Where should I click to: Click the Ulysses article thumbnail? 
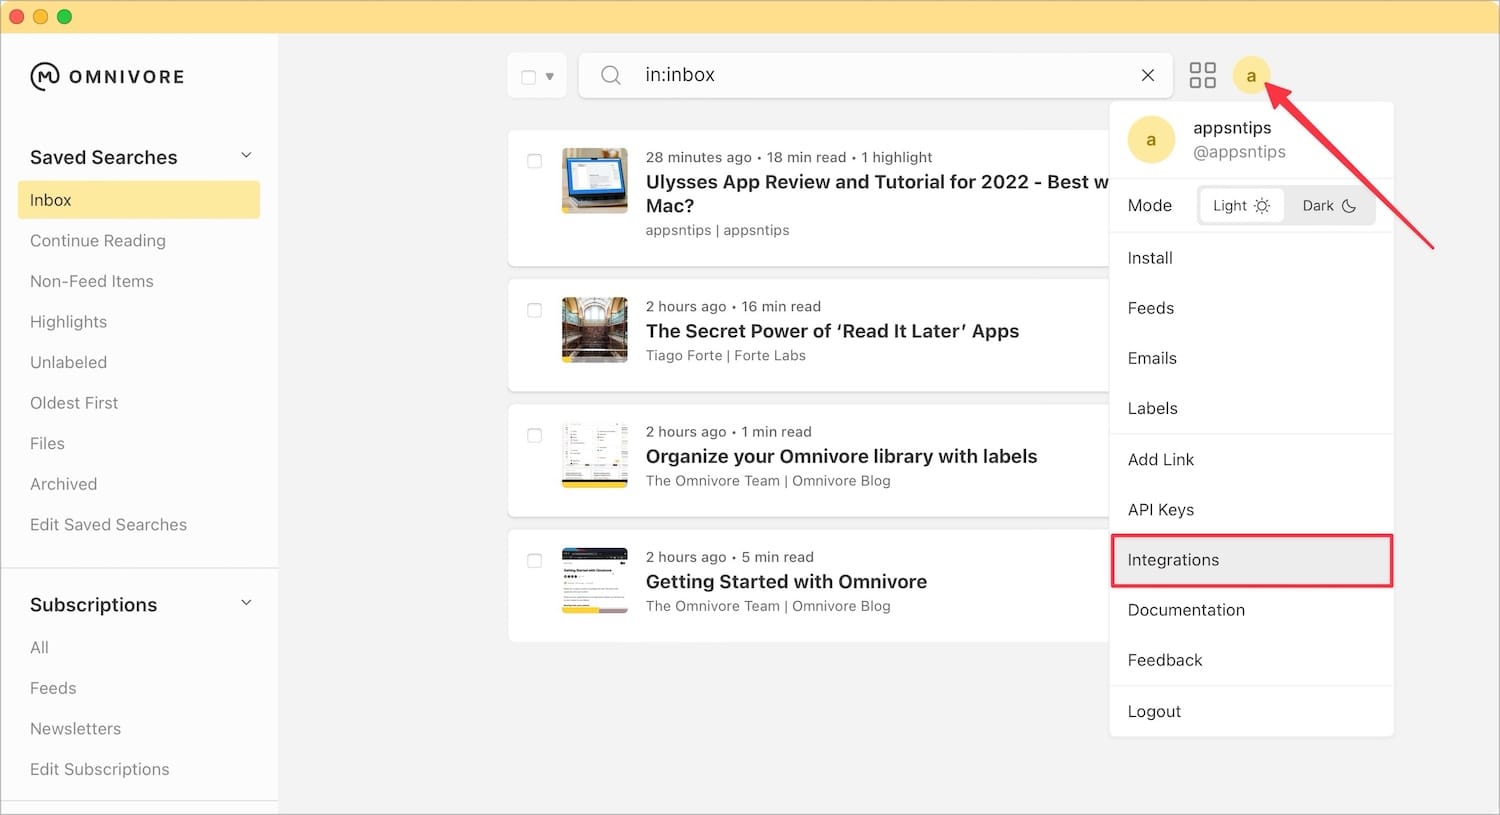[595, 181]
